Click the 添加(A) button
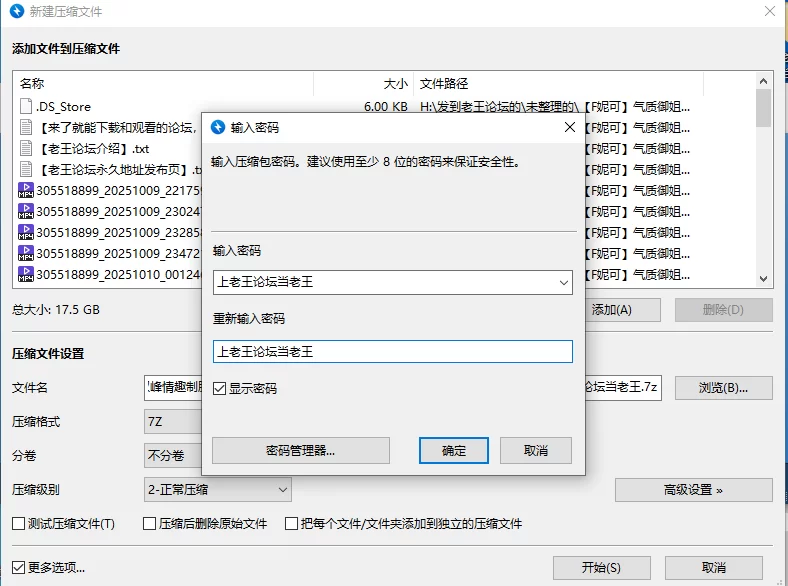788x586 pixels. [x=622, y=310]
